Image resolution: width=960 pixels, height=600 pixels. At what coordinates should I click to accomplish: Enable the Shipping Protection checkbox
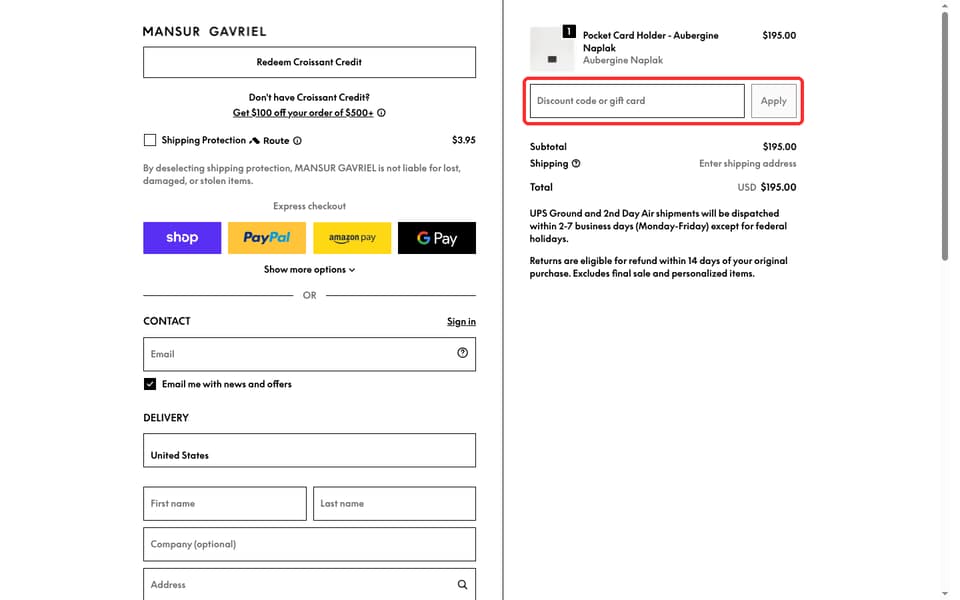point(150,140)
